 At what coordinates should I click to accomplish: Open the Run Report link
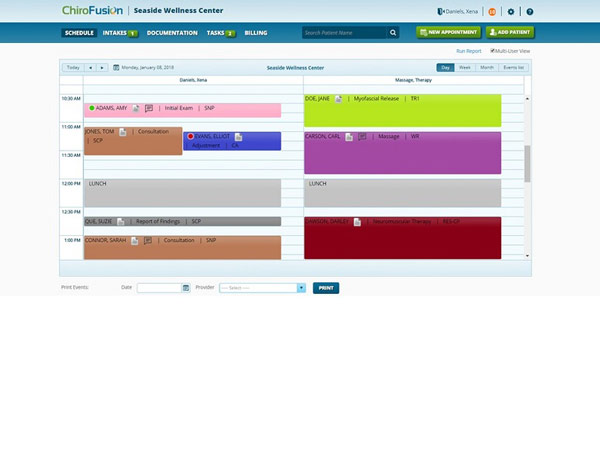[468, 51]
